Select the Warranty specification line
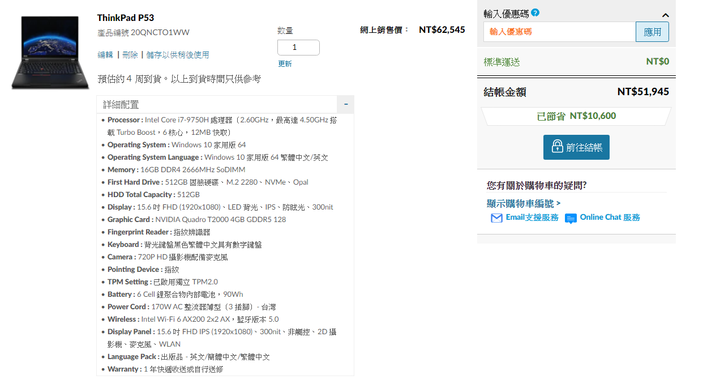720x388 pixels. (x=165, y=369)
